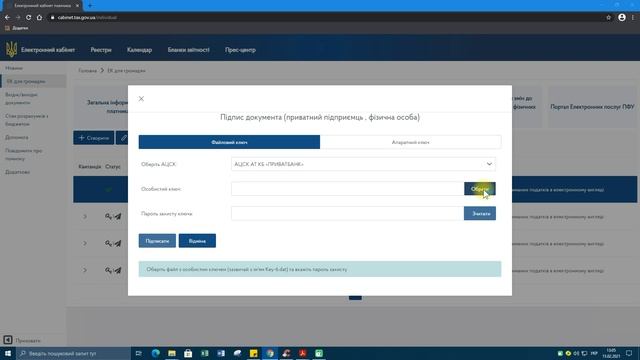This screenshot has width=640, height=360.
Task: Open the Windows Start menu
Action: [x=8, y=353]
